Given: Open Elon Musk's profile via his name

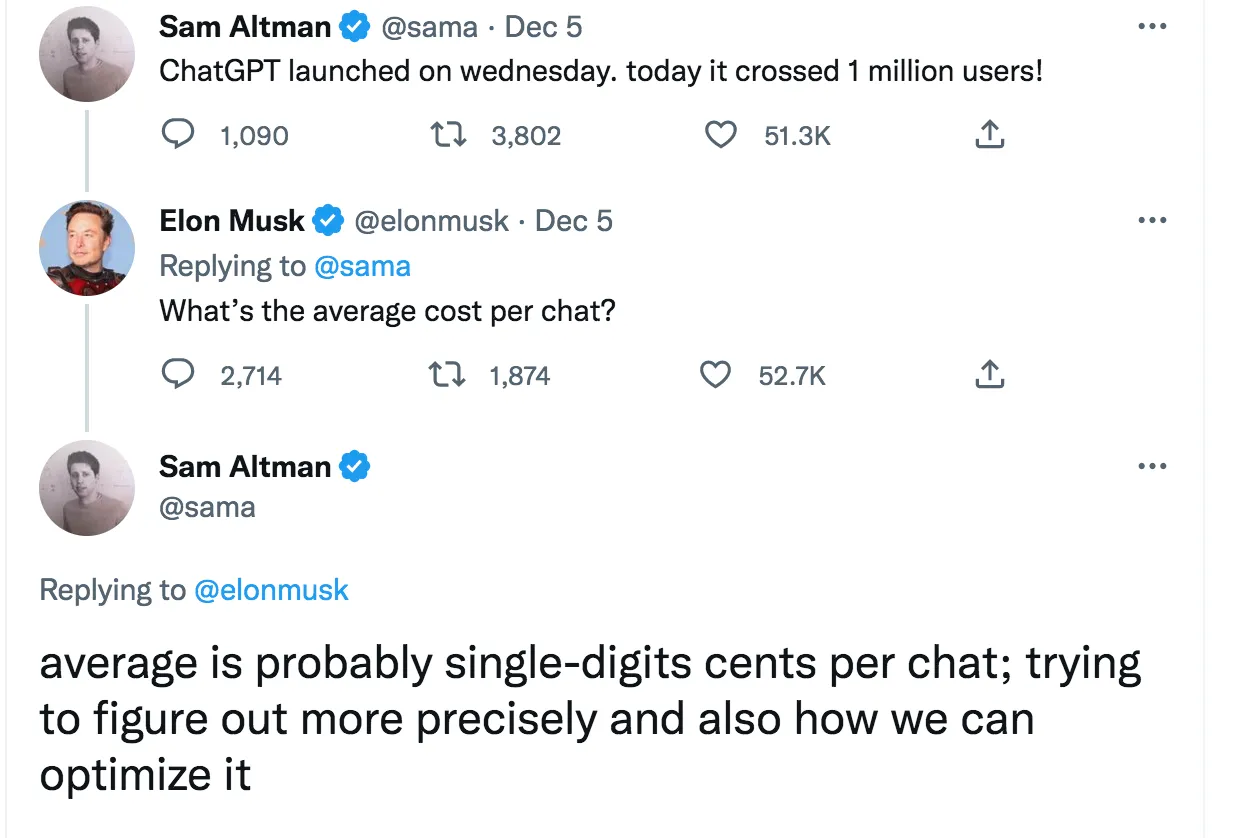Looking at the screenshot, I should point(232,221).
